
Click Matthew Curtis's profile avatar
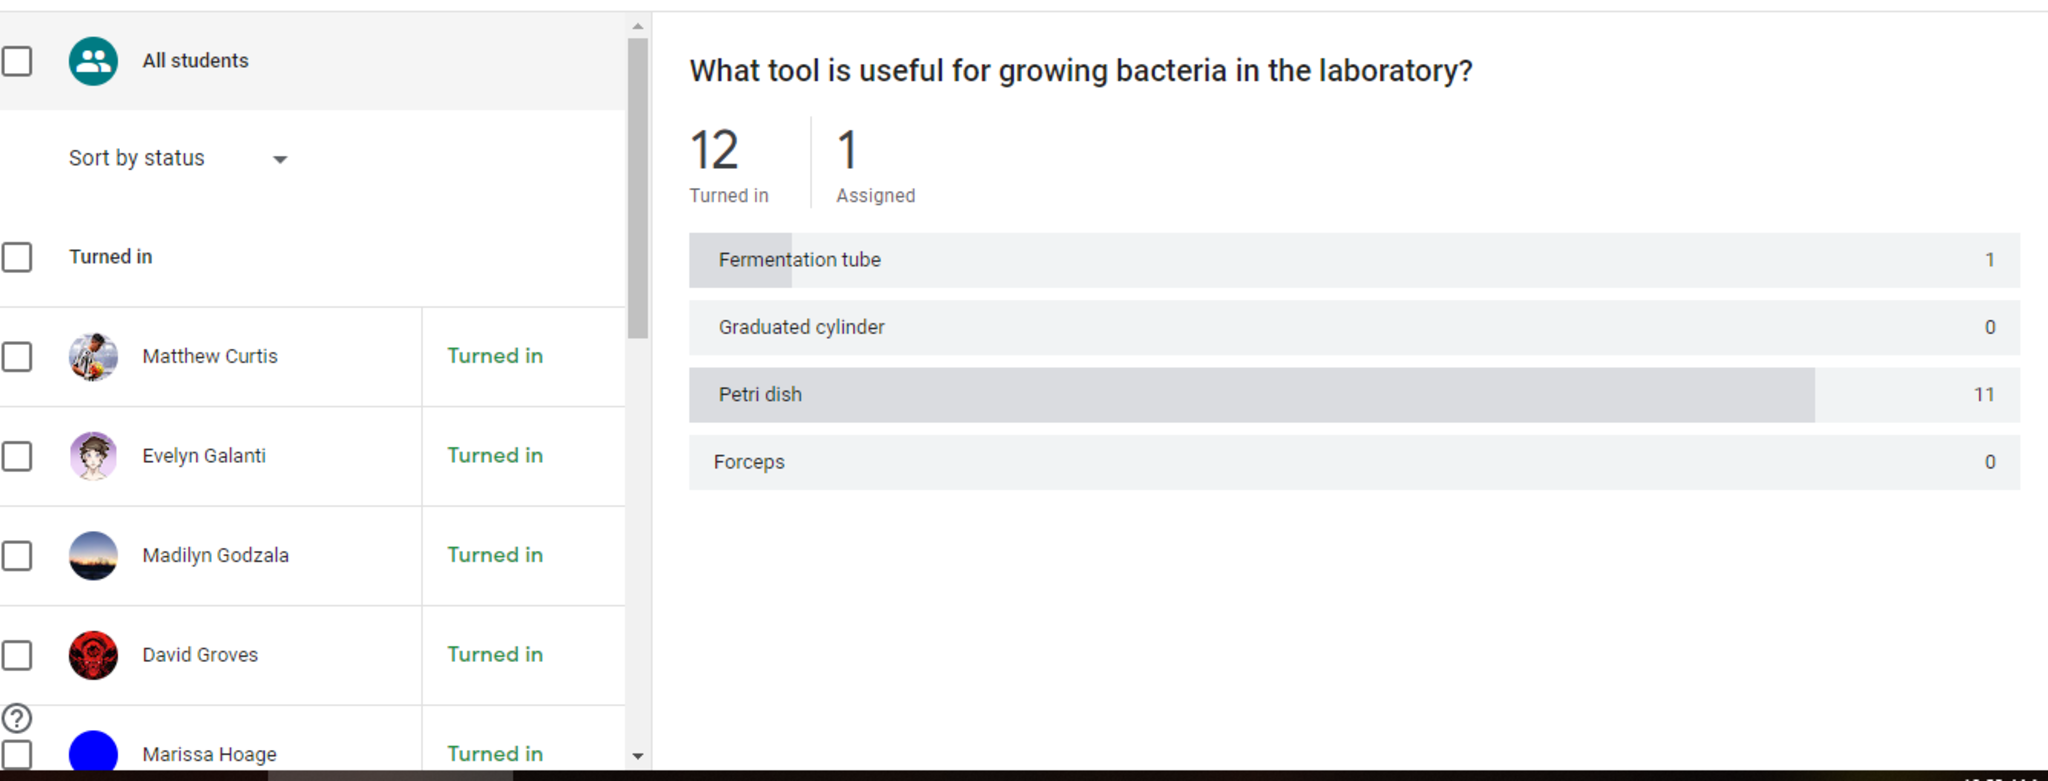click(x=93, y=357)
